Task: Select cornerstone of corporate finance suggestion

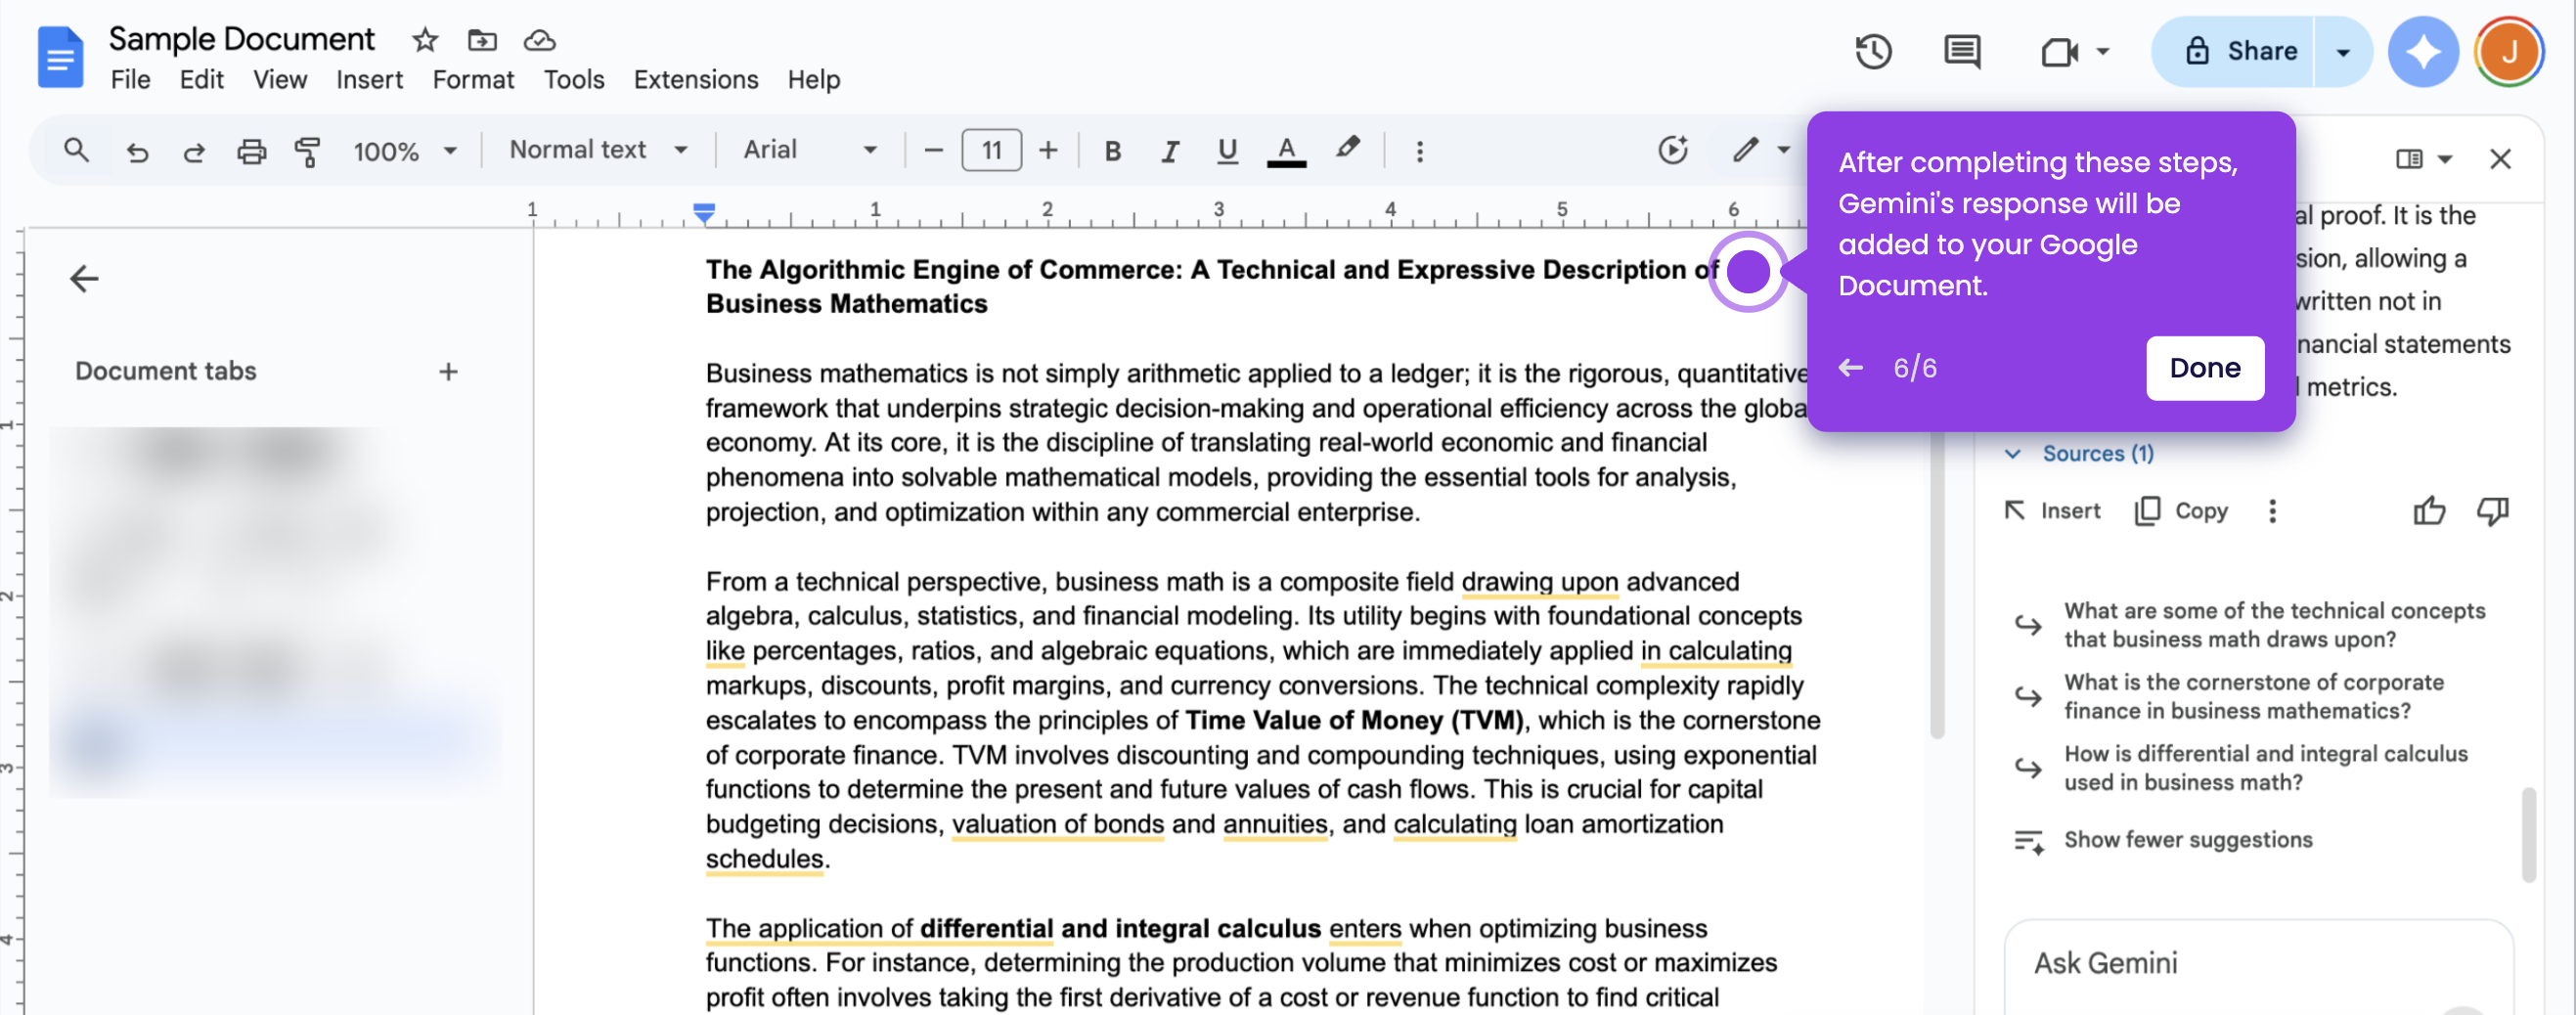Action: (x=2230, y=696)
